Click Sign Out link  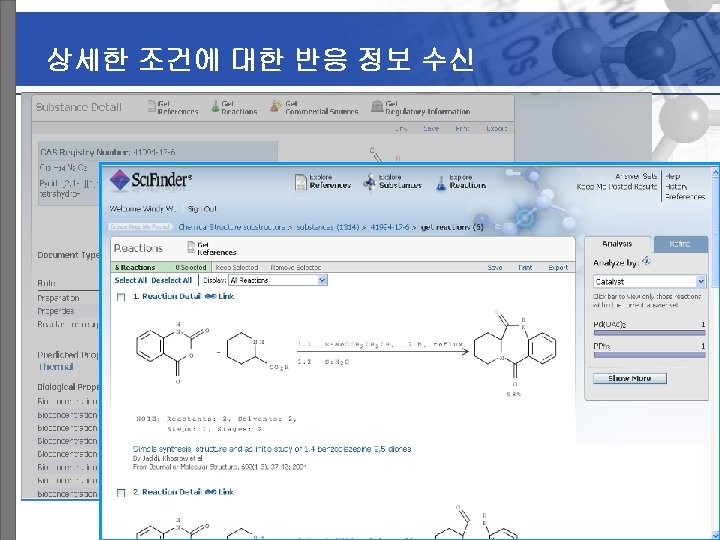[x=202, y=209]
